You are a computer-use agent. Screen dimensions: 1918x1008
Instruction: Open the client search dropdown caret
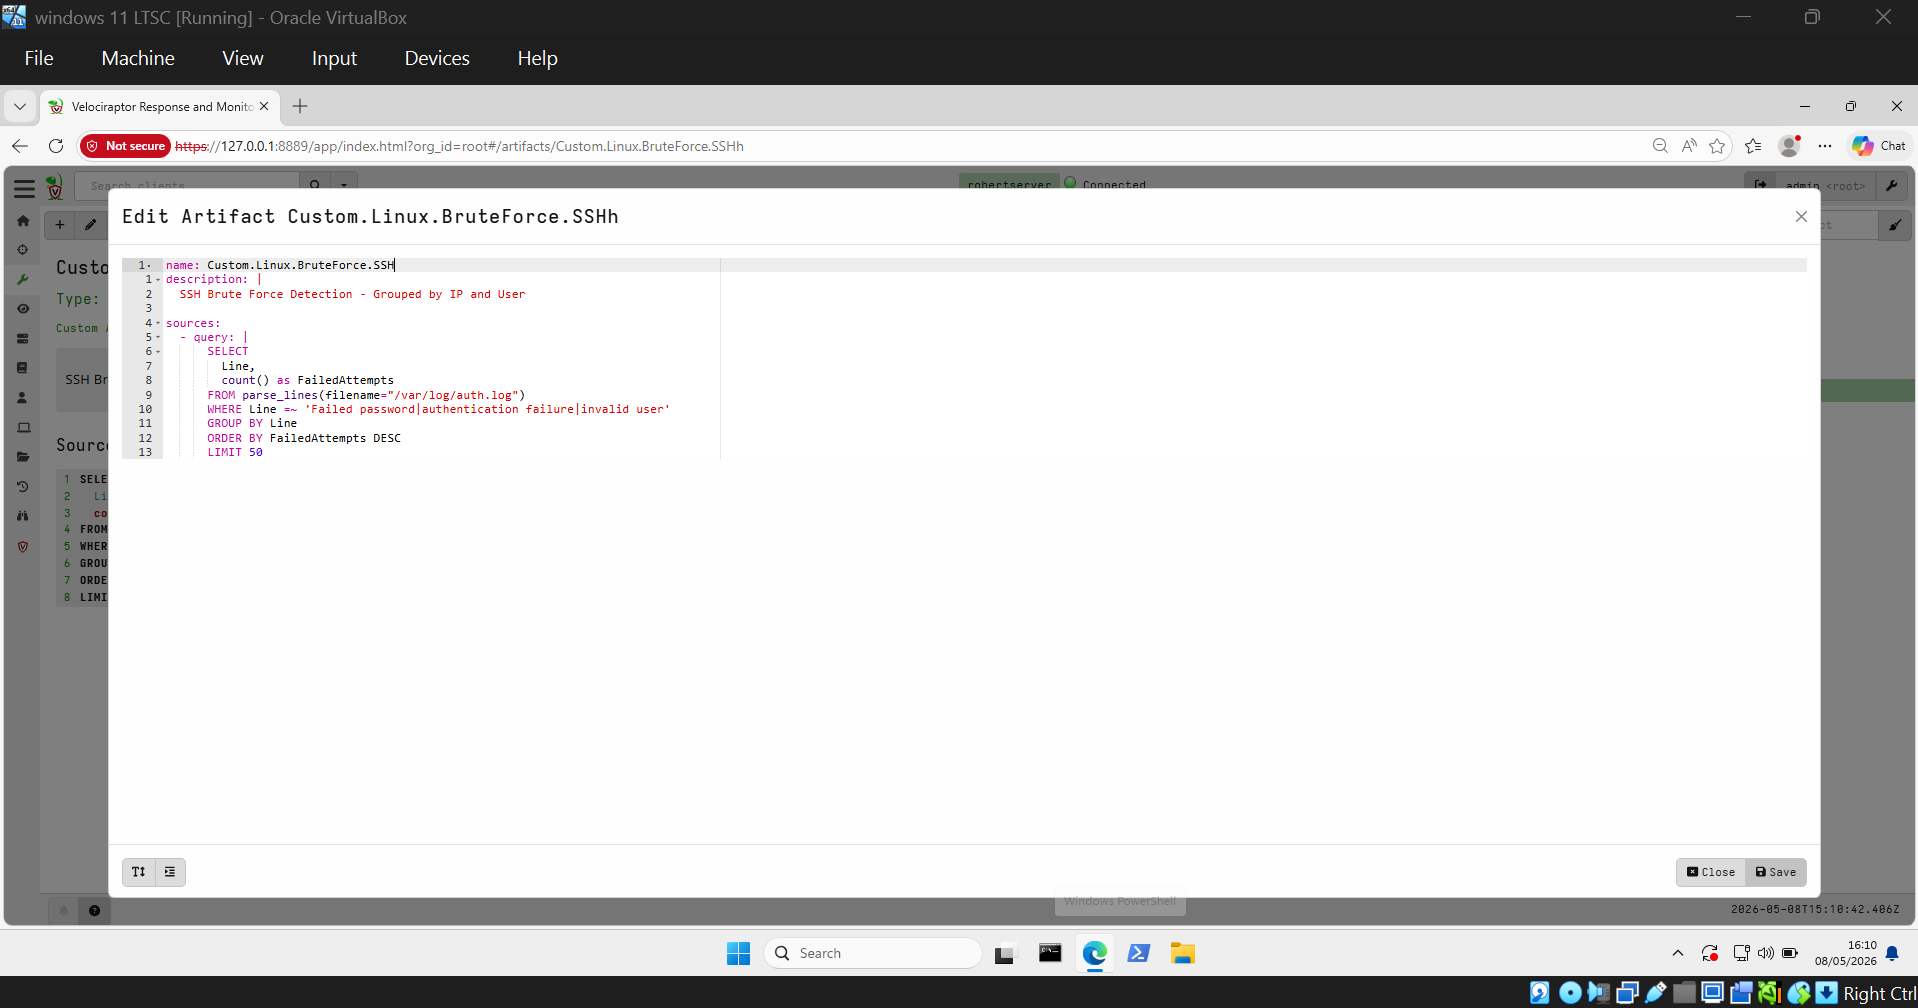pos(344,184)
